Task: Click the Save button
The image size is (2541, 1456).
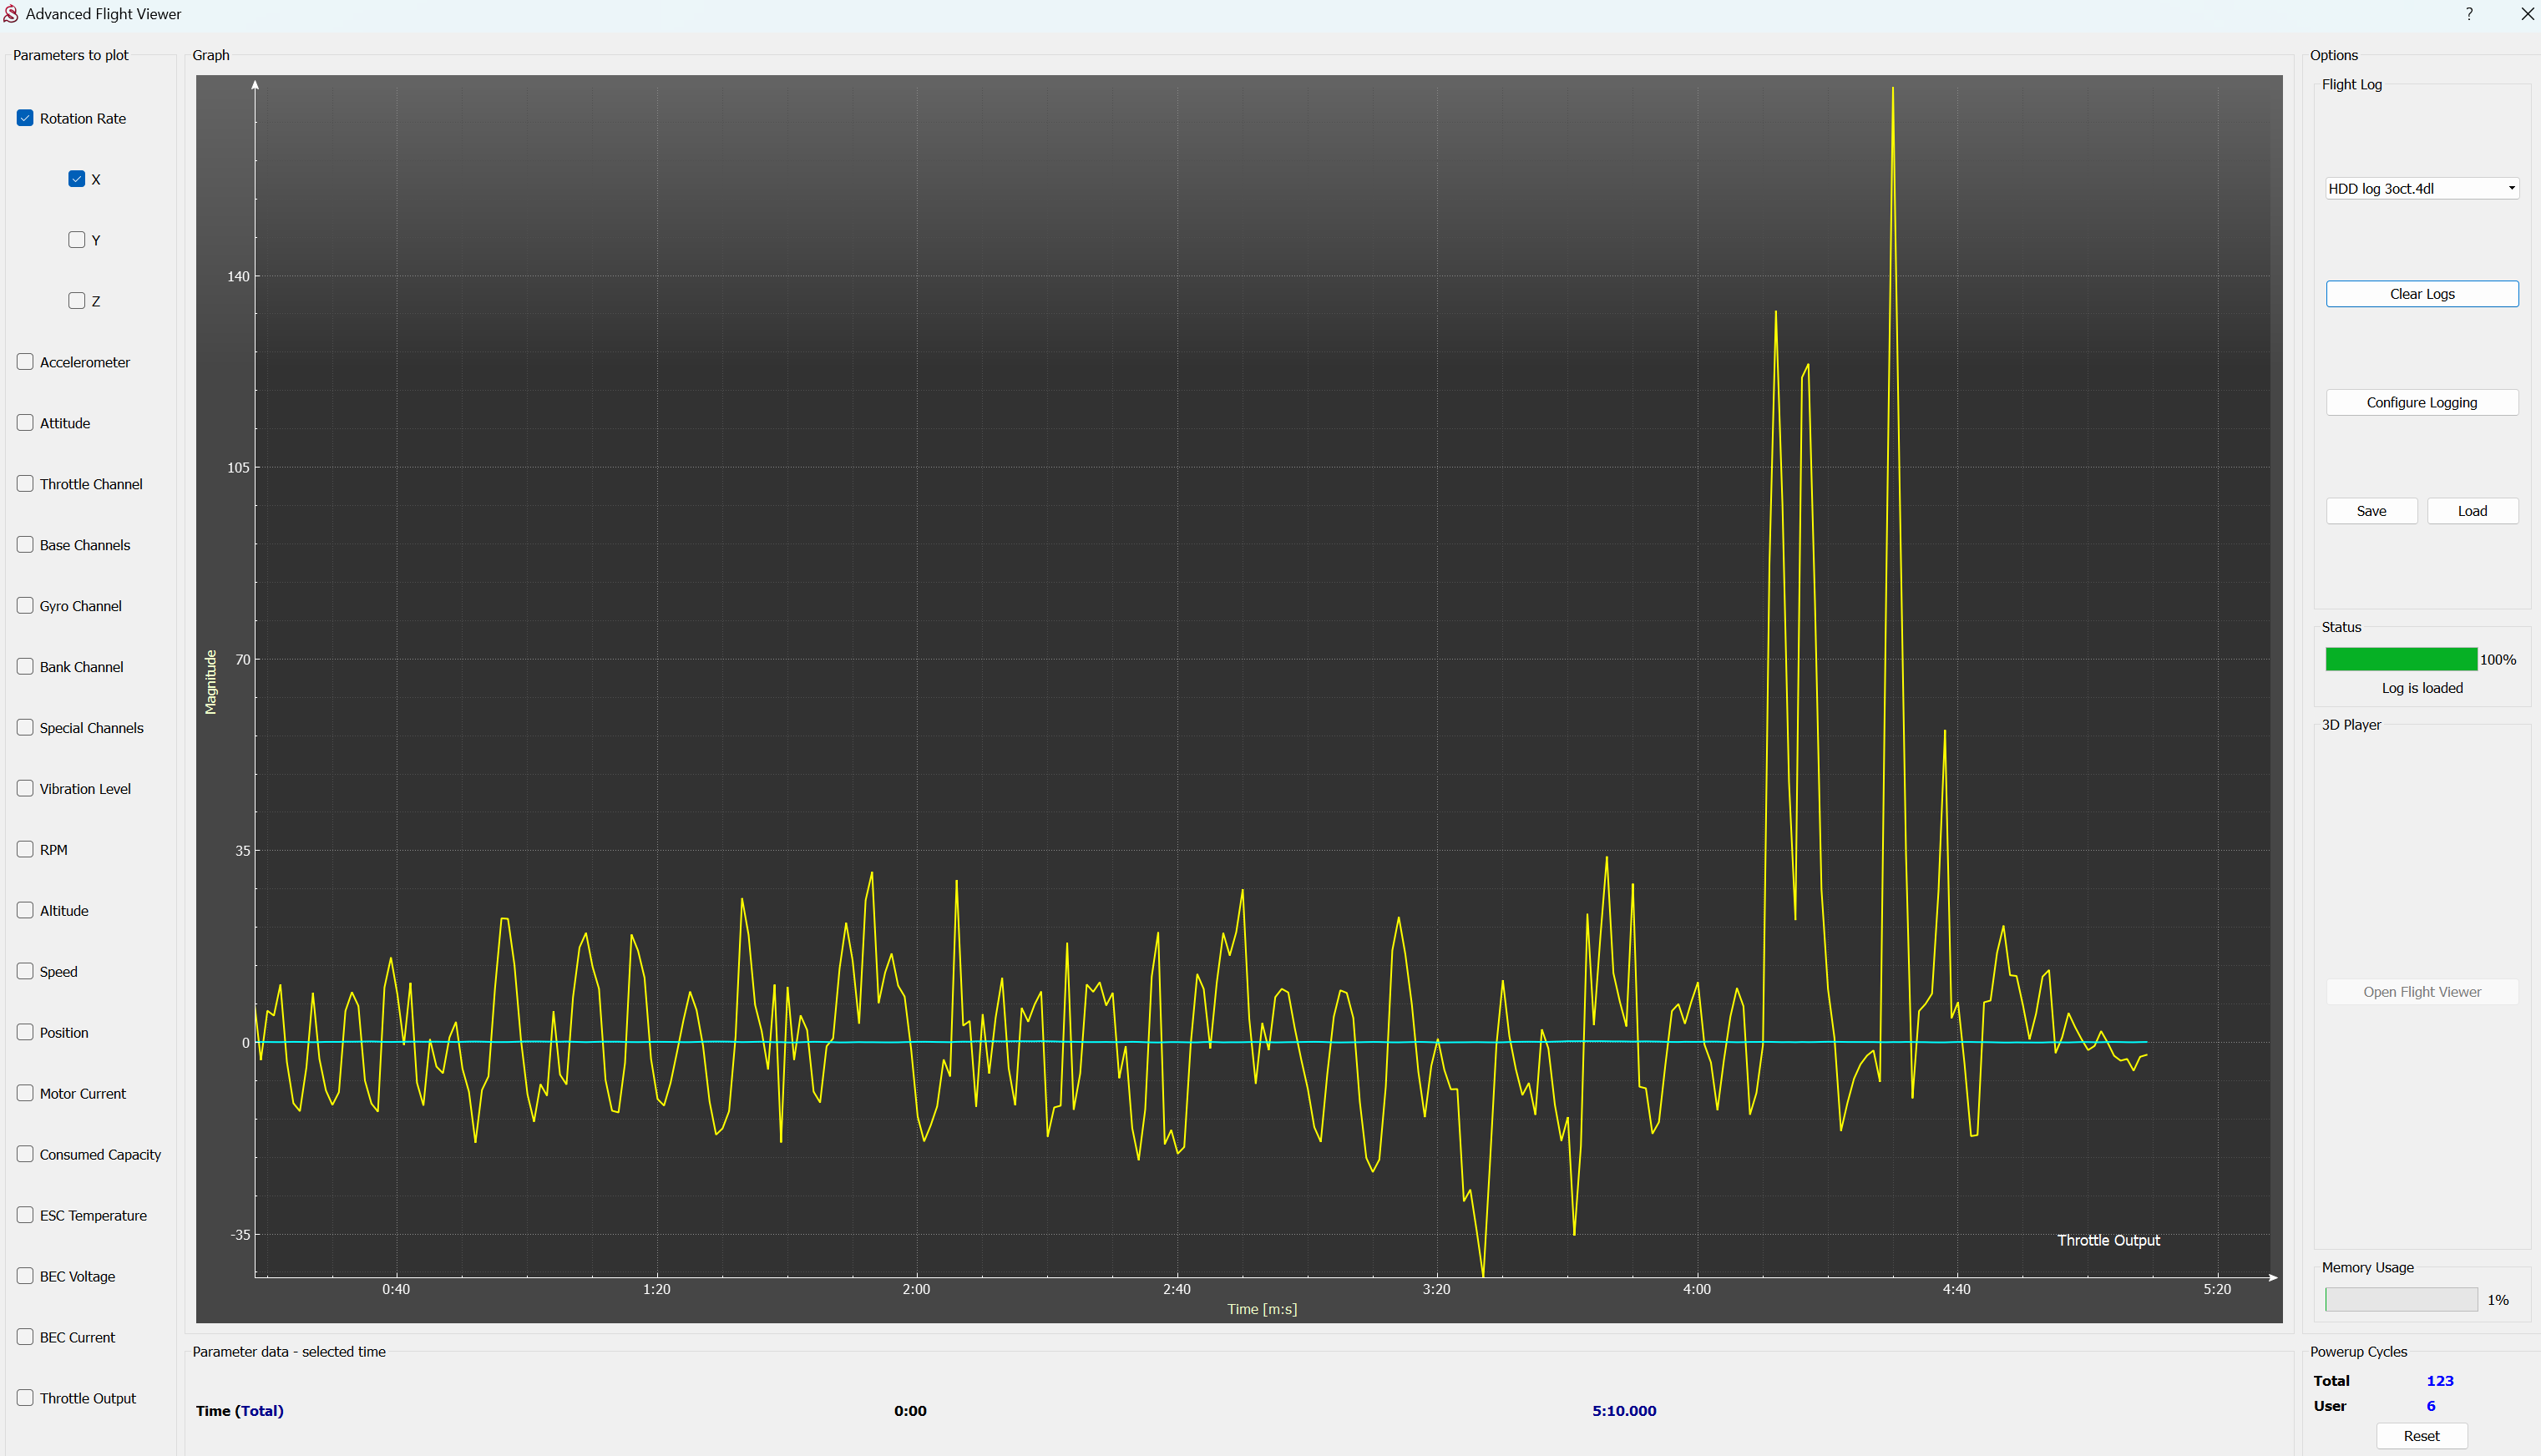Action: coord(2371,511)
